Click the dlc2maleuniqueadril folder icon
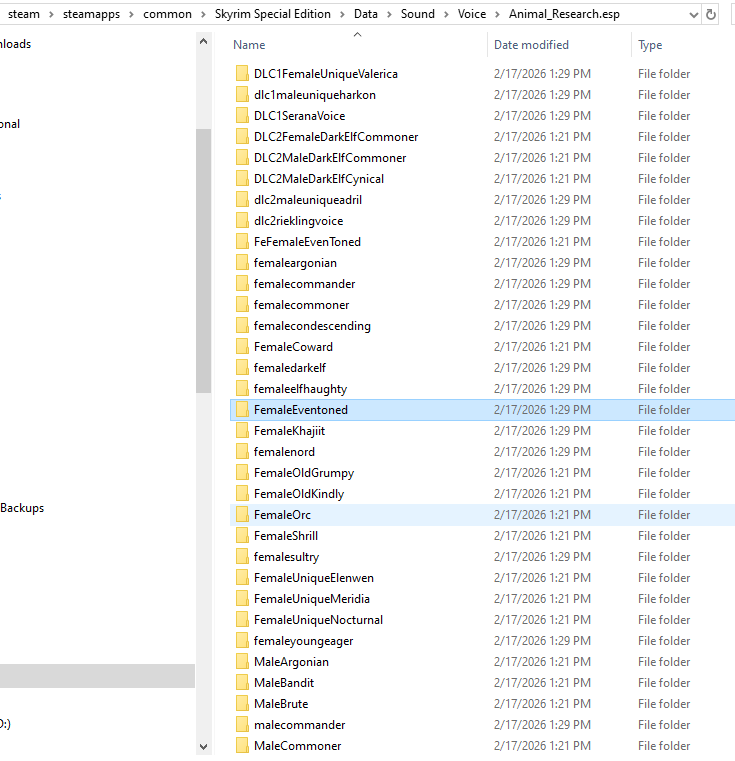The width and height of the screenshot is (735, 761). pyautogui.click(x=242, y=199)
